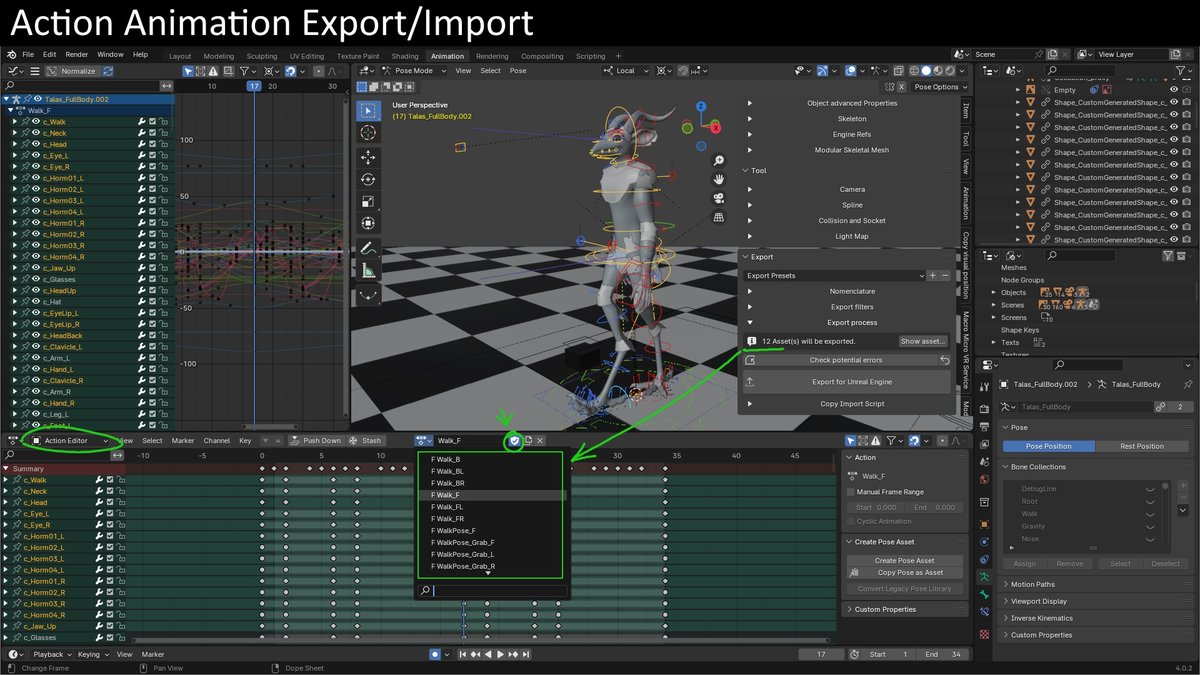Viewport: 1200px width, 675px height.
Task: Activate the Transform tool in viewport toolbar
Action: click(x=368, y=223)
